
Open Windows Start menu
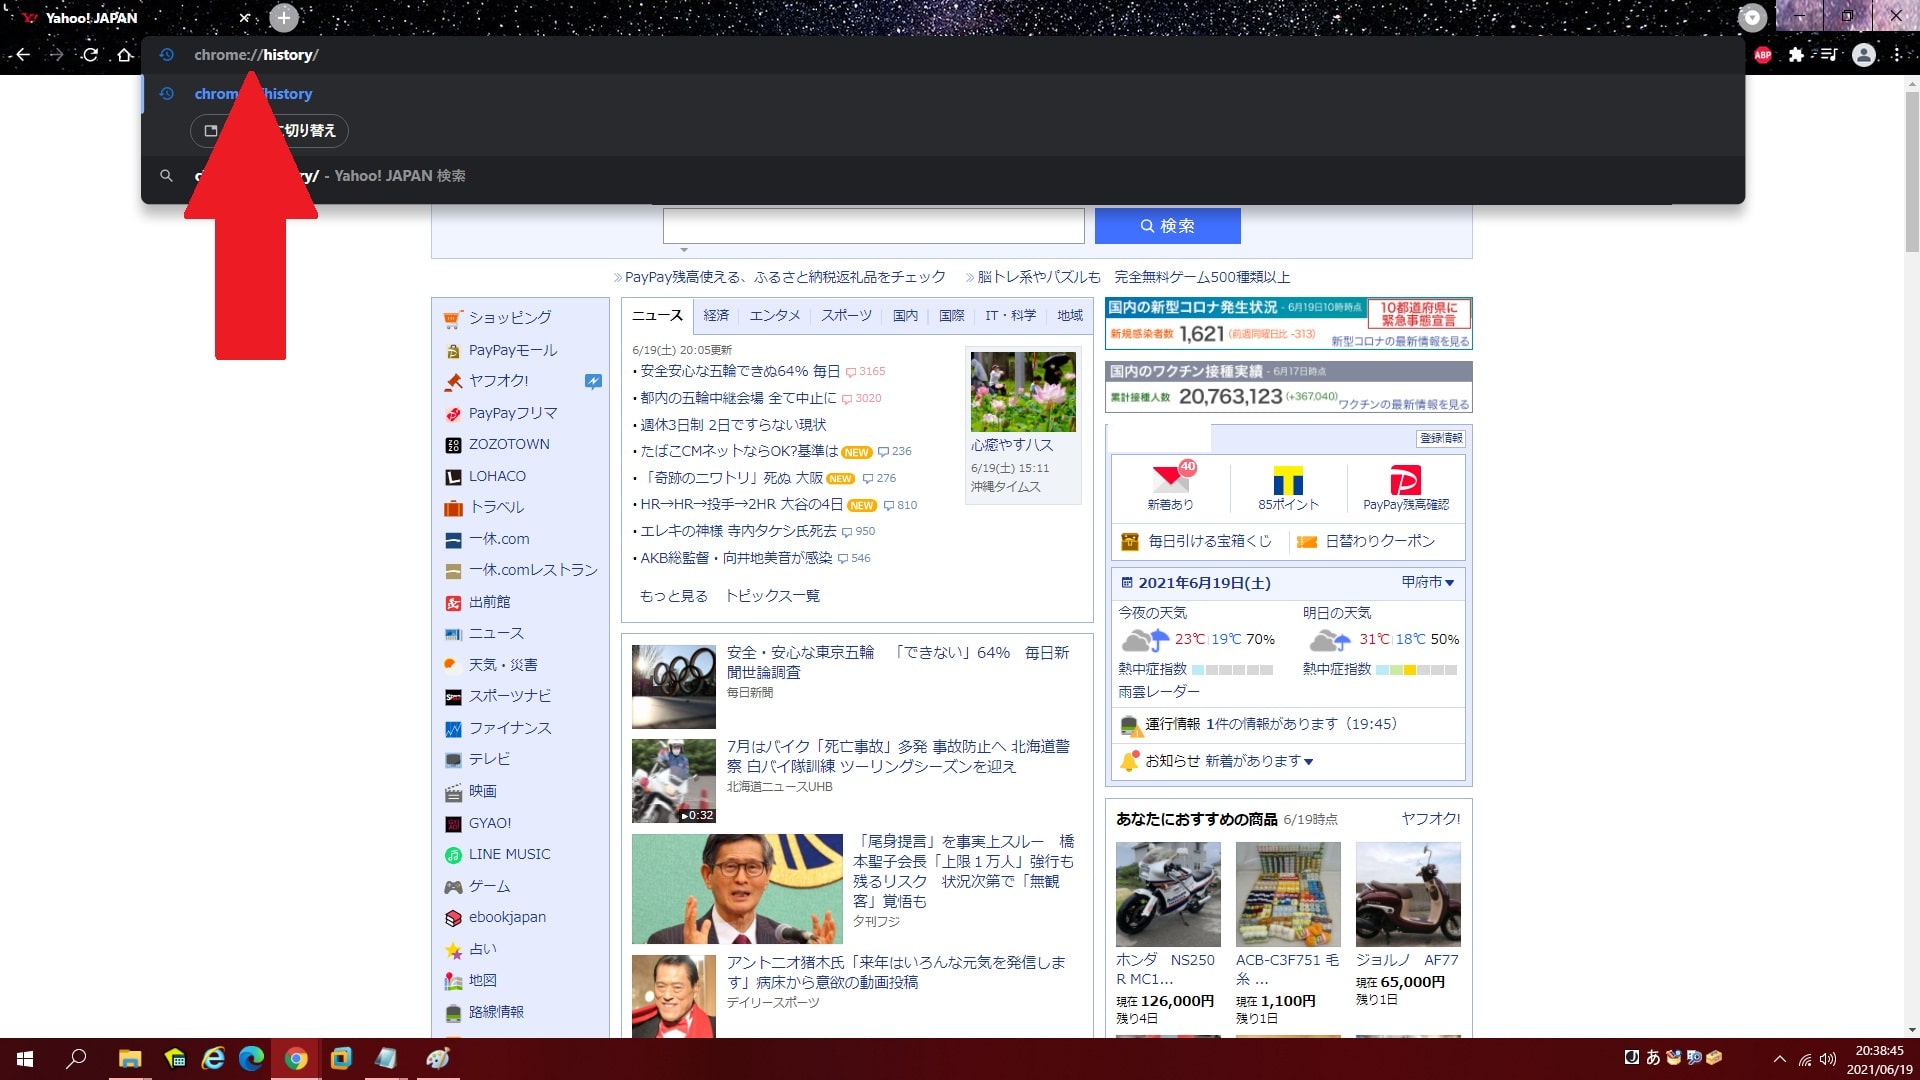tap(25, 1059)
